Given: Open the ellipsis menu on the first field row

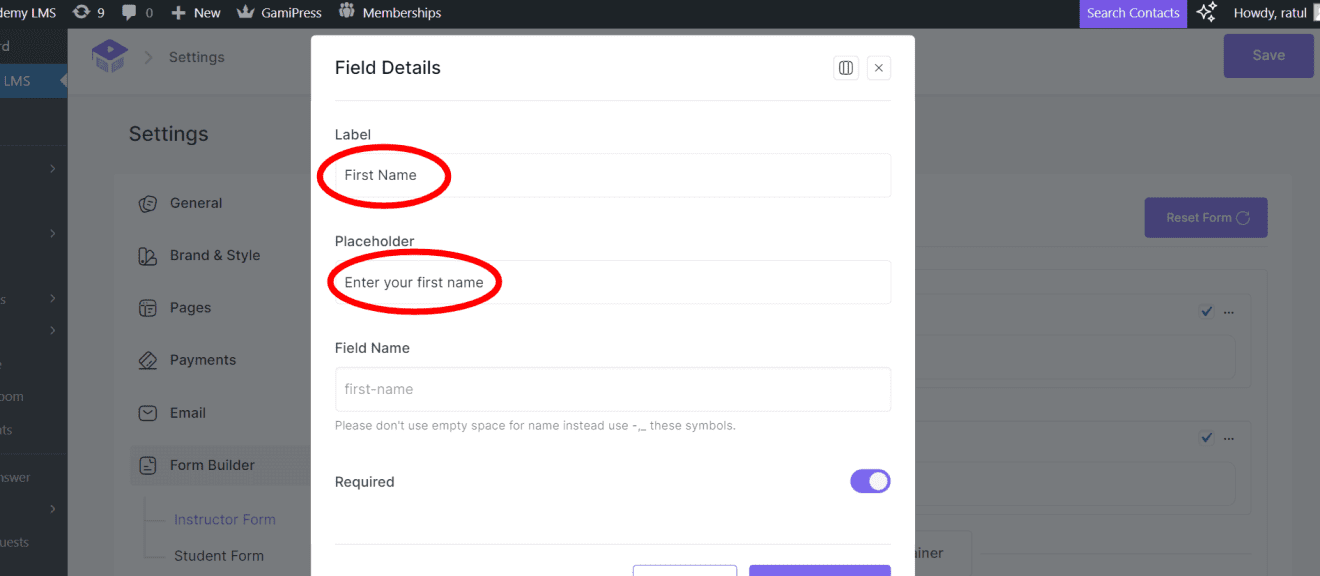Looking at the screenshot, I should (x=1229, y=311).
